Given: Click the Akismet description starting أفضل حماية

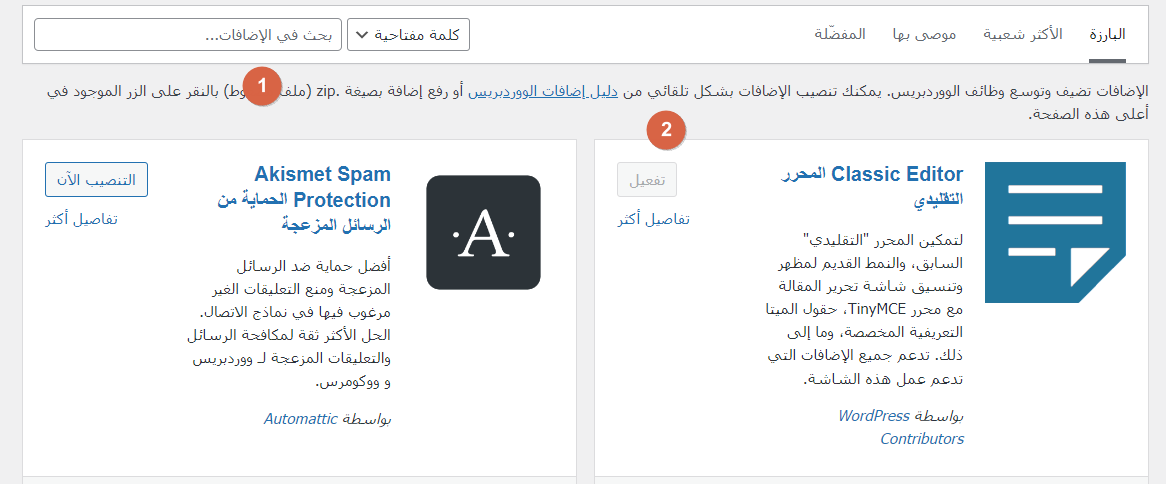Looking at the screenshot, I should point(288,324).
